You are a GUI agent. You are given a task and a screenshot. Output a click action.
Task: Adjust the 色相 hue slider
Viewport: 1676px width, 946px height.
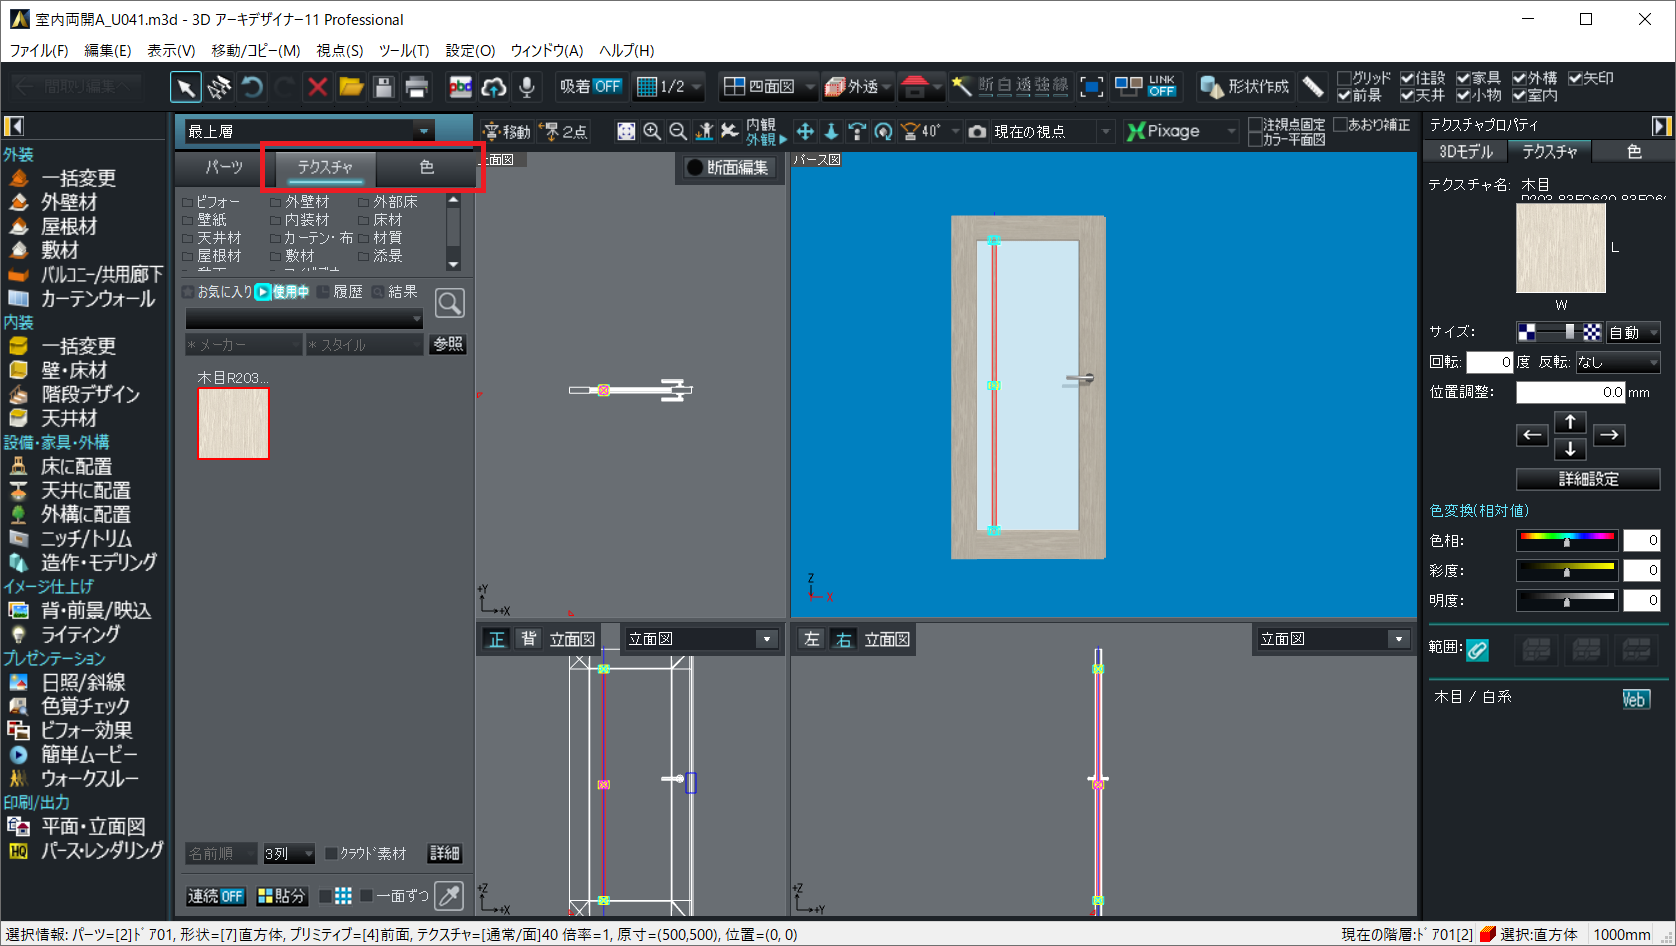[1566, 541]
